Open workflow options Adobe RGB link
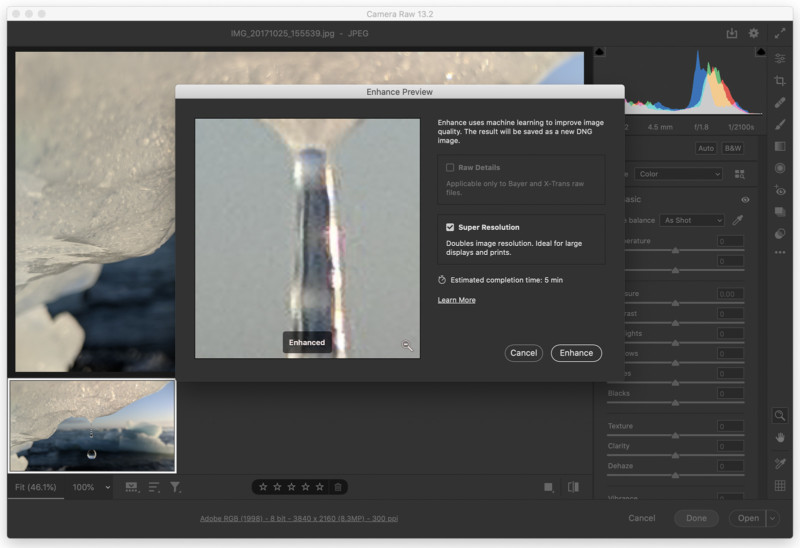800x548 pixels. point(299,518)
